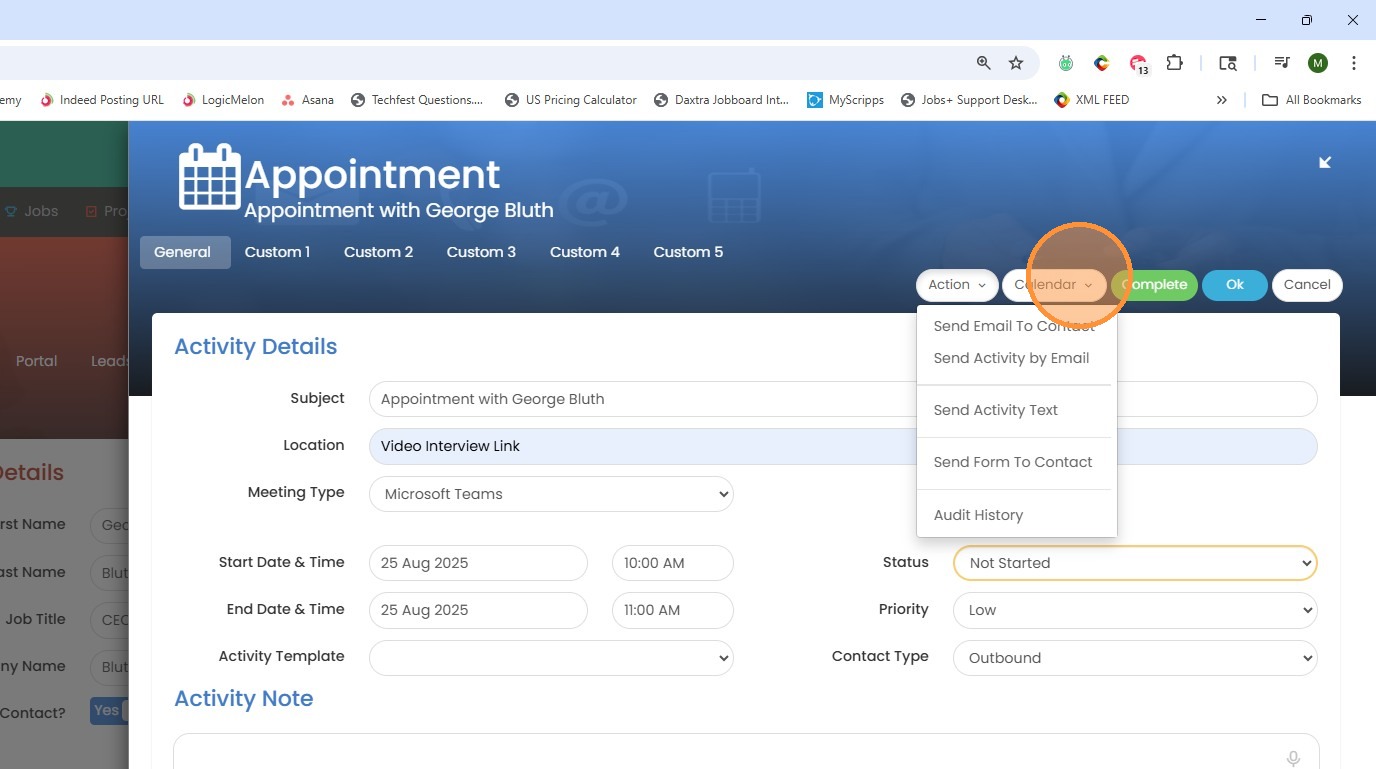1376x769 pixels.
Task: Open the Daxtra Jobboard Int bookmark
Action: pyautogui.click(x=721, y=100)
